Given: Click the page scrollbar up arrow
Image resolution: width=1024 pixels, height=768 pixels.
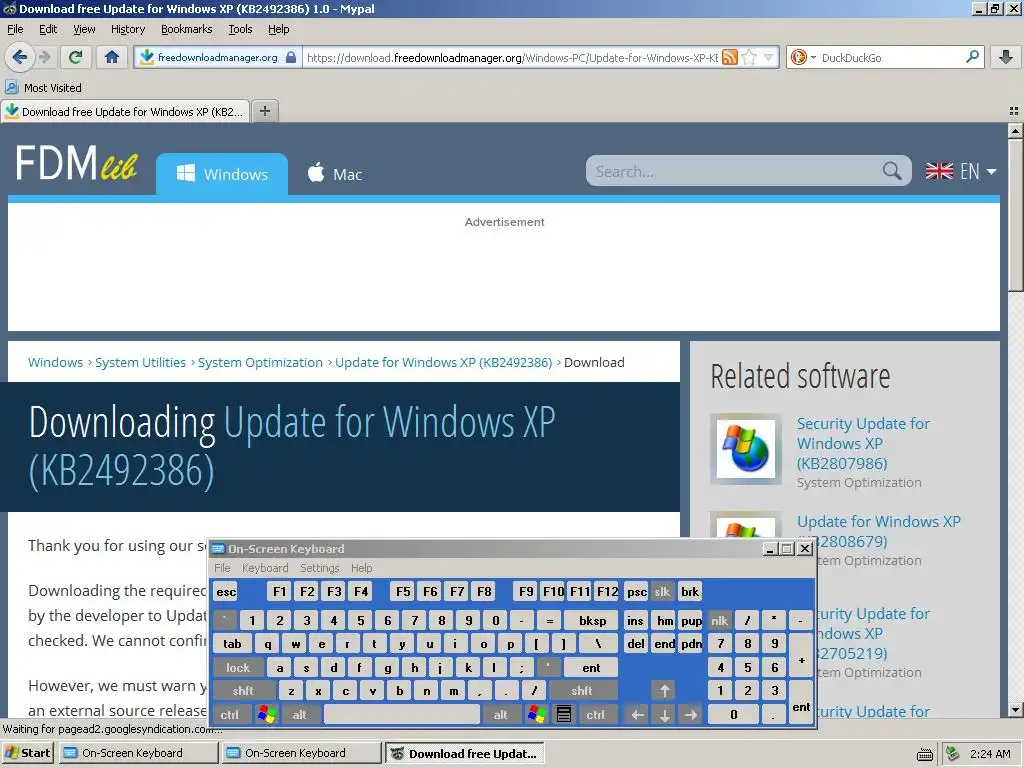Looking at the screenshot, I should click(x=1016, y=131).
